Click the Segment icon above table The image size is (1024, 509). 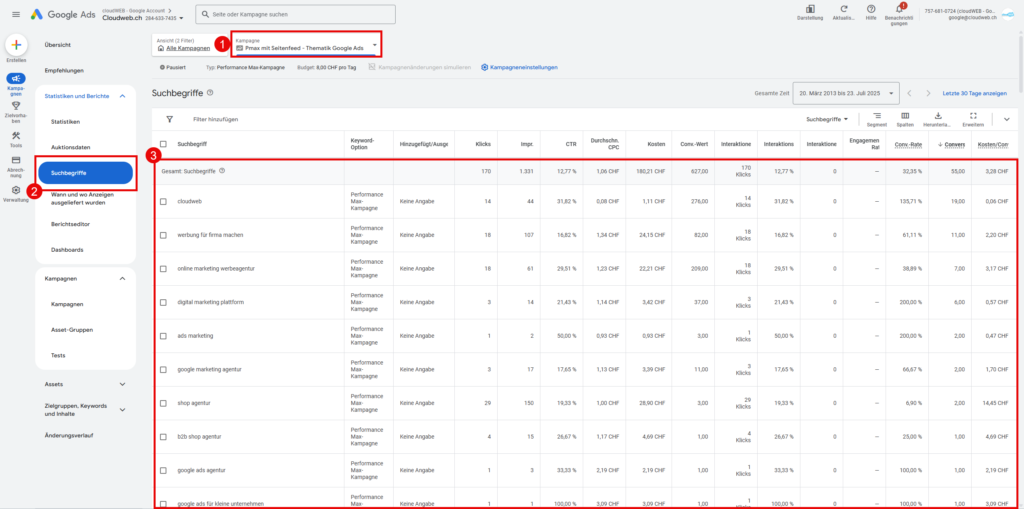click(x=876, y=118)
